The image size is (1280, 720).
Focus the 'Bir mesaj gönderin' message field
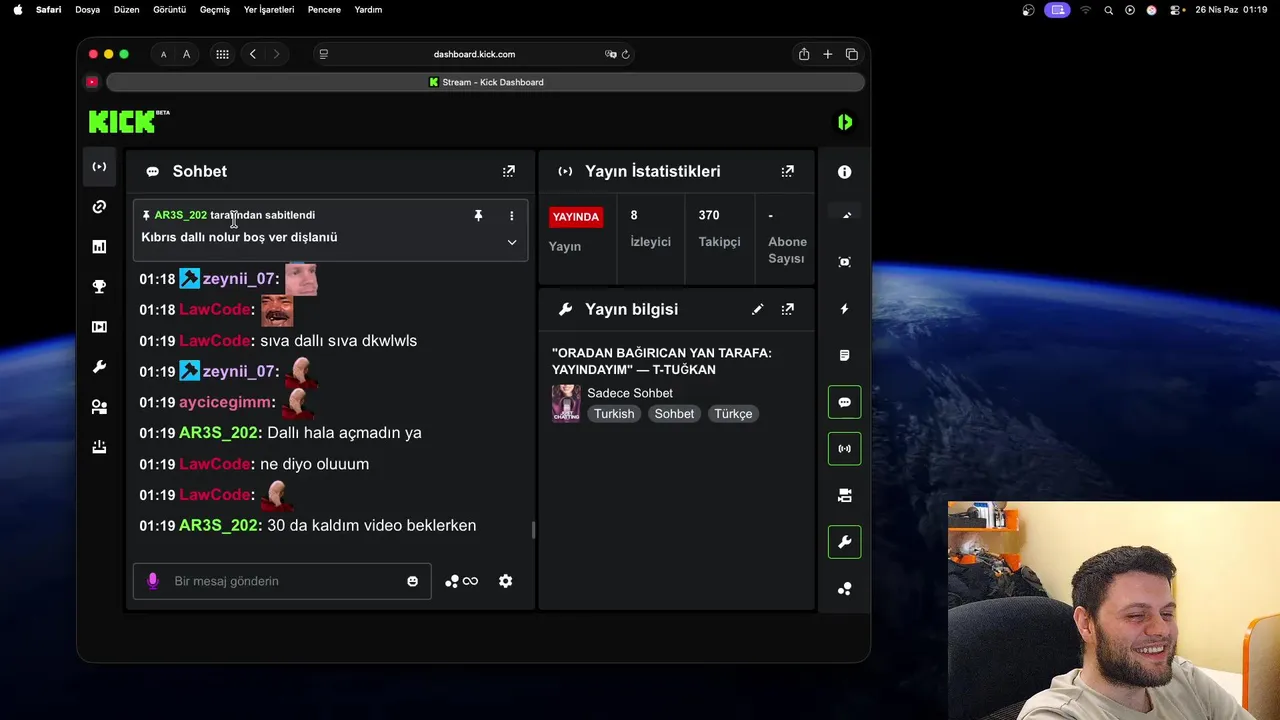pos(282,581)
